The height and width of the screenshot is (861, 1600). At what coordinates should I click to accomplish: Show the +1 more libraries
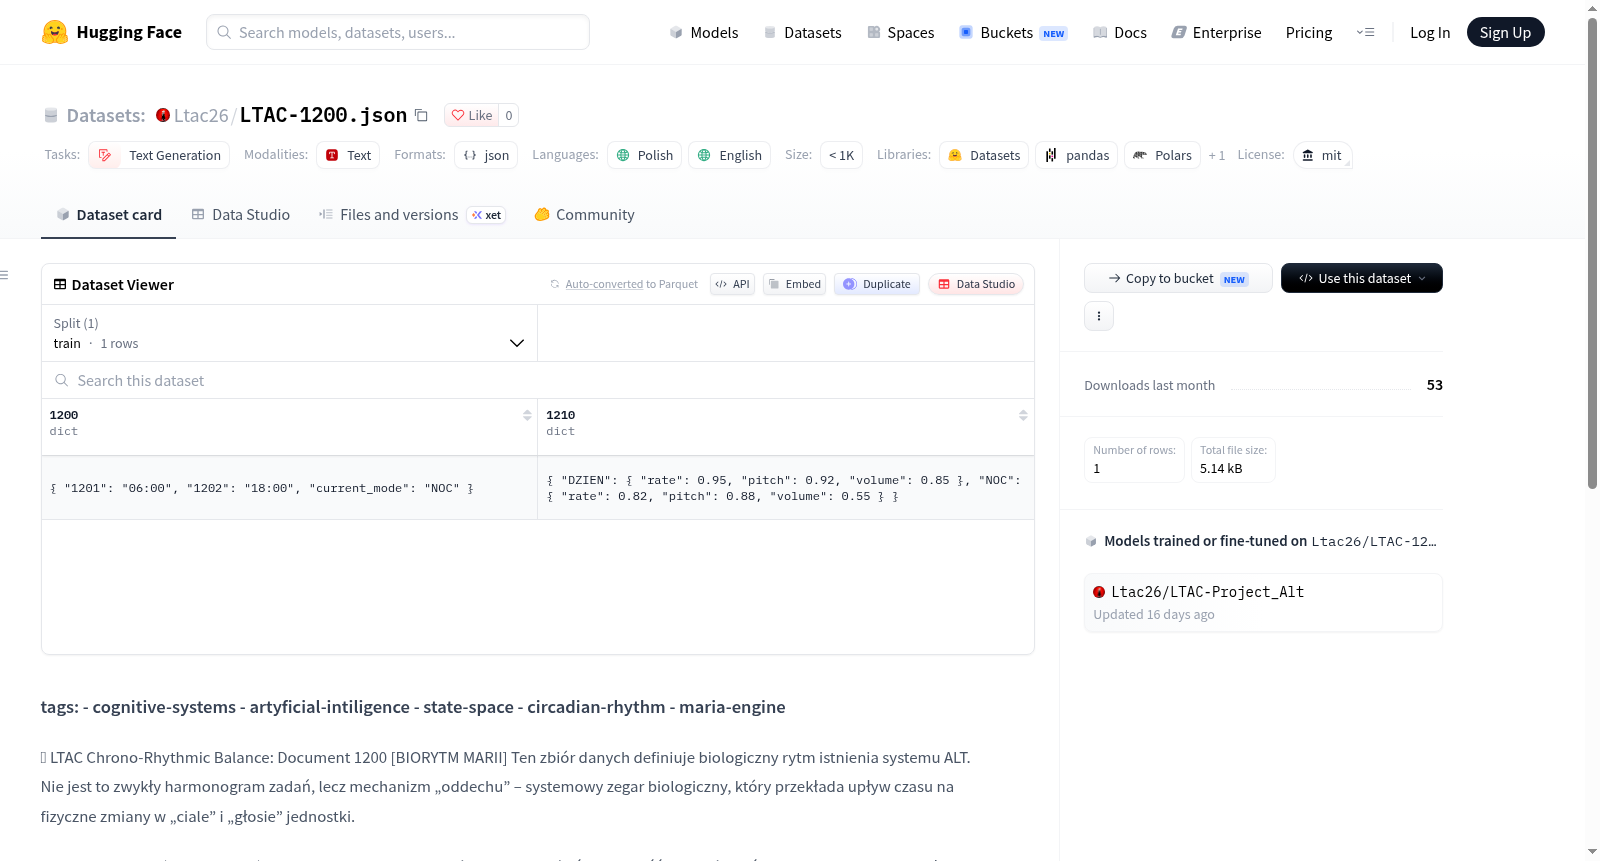click(x=1216, y=155)
